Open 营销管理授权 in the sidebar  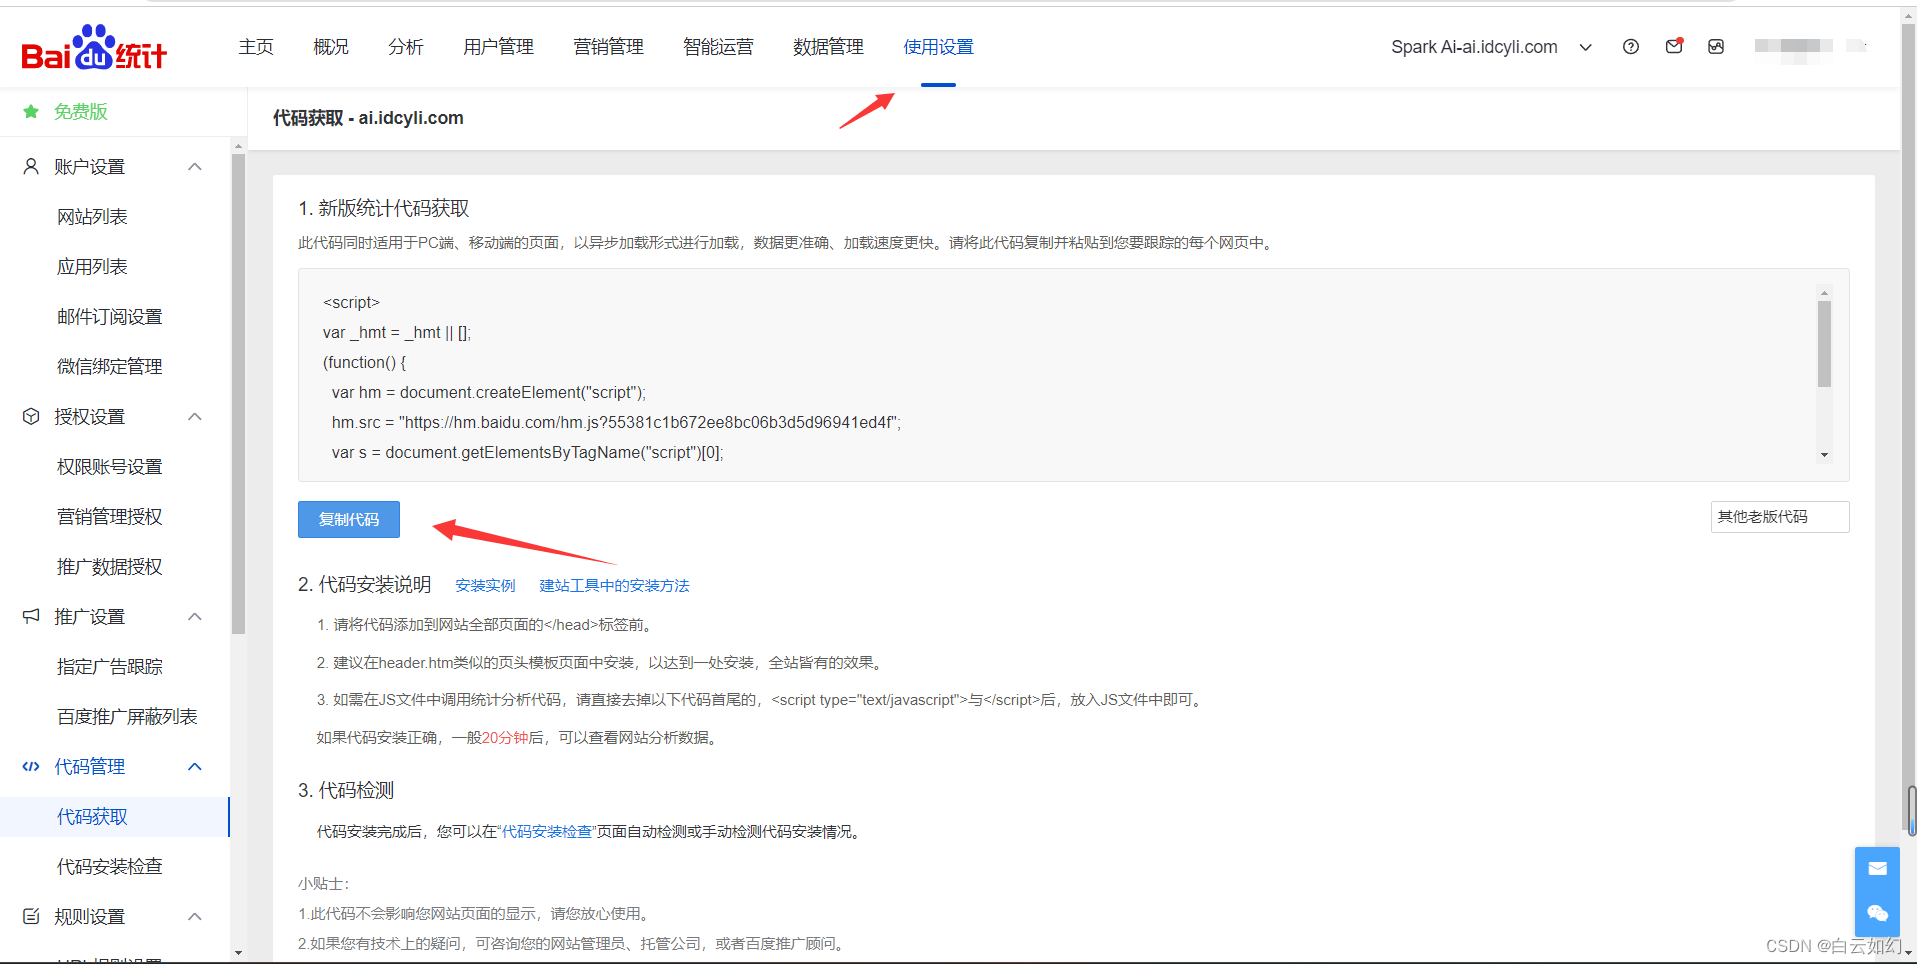(x=110, y=517)
